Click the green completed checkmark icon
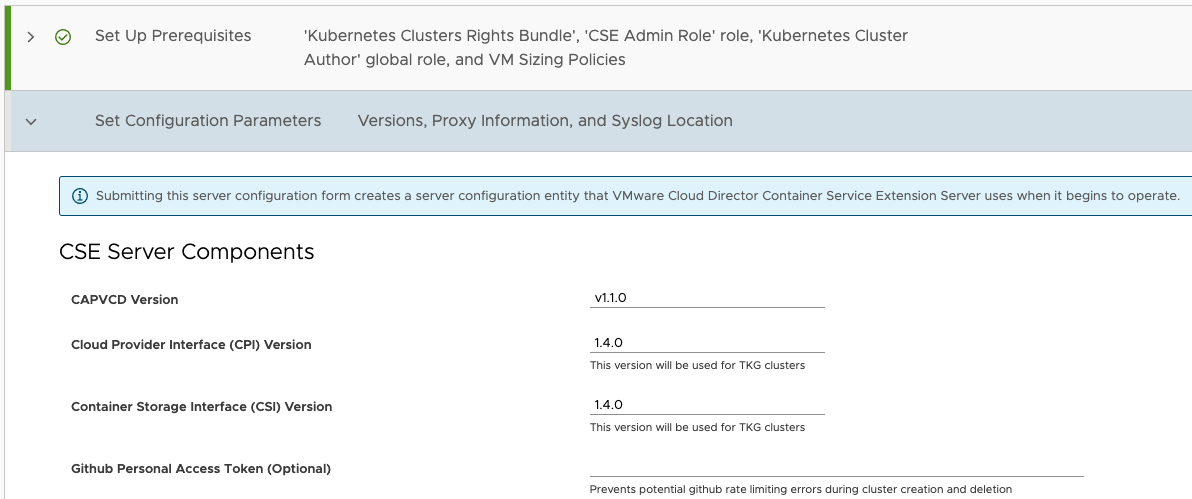Image resolution: width=1192 pixels, height=499 pixels. tap(63, 37)
